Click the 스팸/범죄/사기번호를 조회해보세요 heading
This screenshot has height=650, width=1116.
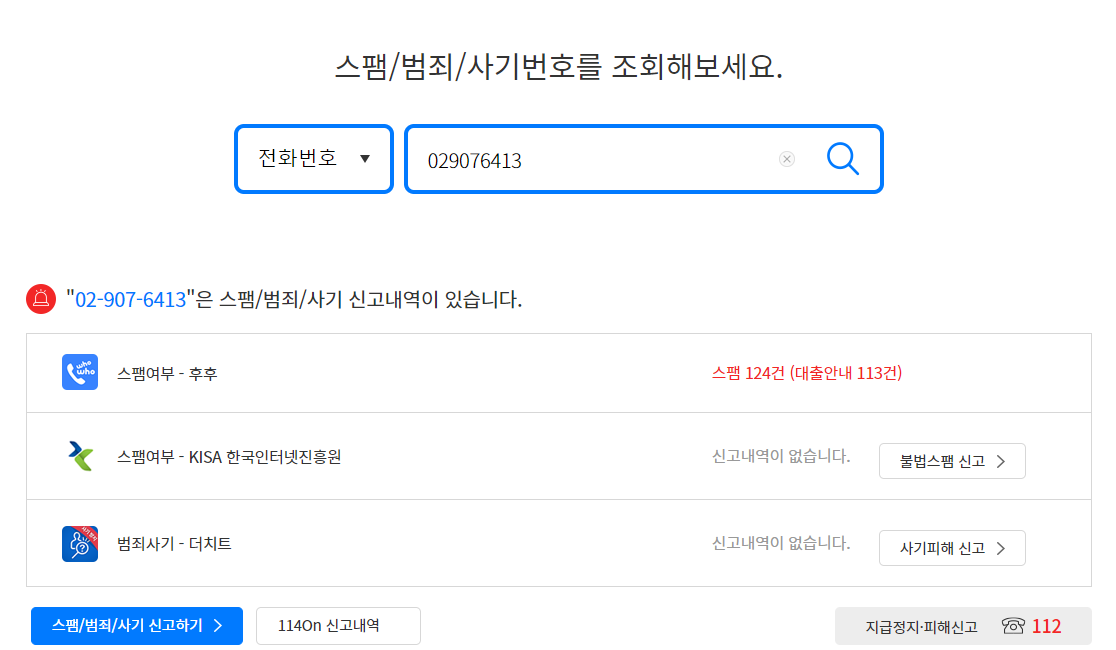tap(559, 67)
